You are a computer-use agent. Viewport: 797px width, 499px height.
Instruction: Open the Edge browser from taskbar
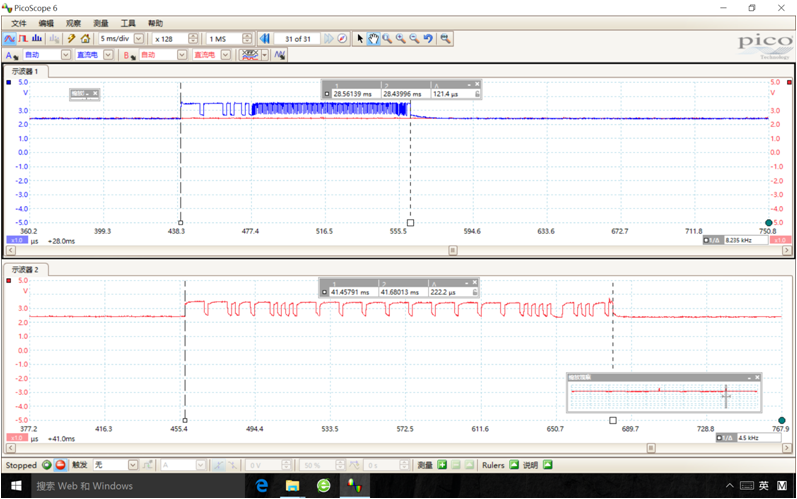pos(262,486)
